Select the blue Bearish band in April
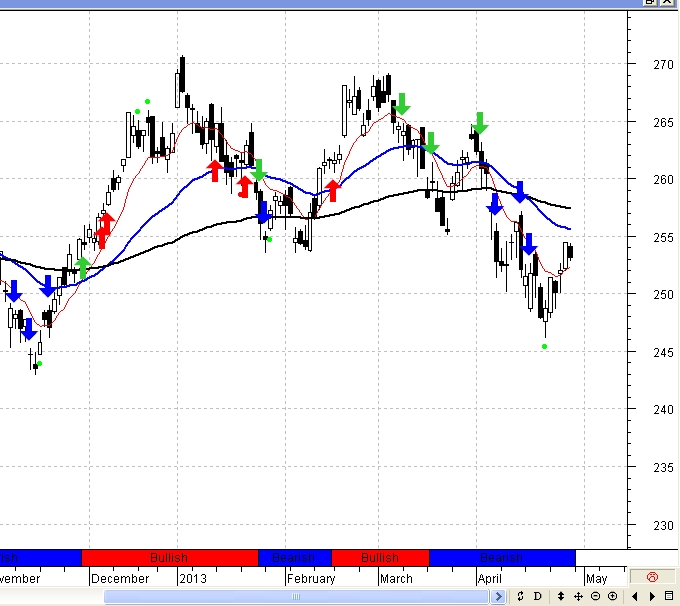Image resolution: width=680 pixels, height=606 pixels. click(x=501, y=558)
